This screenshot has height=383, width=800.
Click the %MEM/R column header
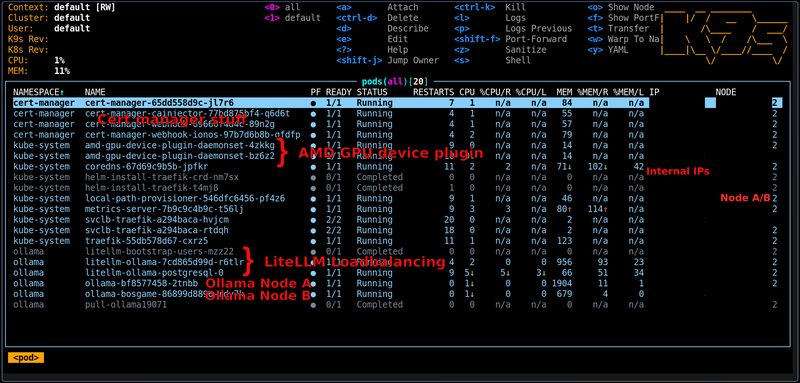point(592,92)
